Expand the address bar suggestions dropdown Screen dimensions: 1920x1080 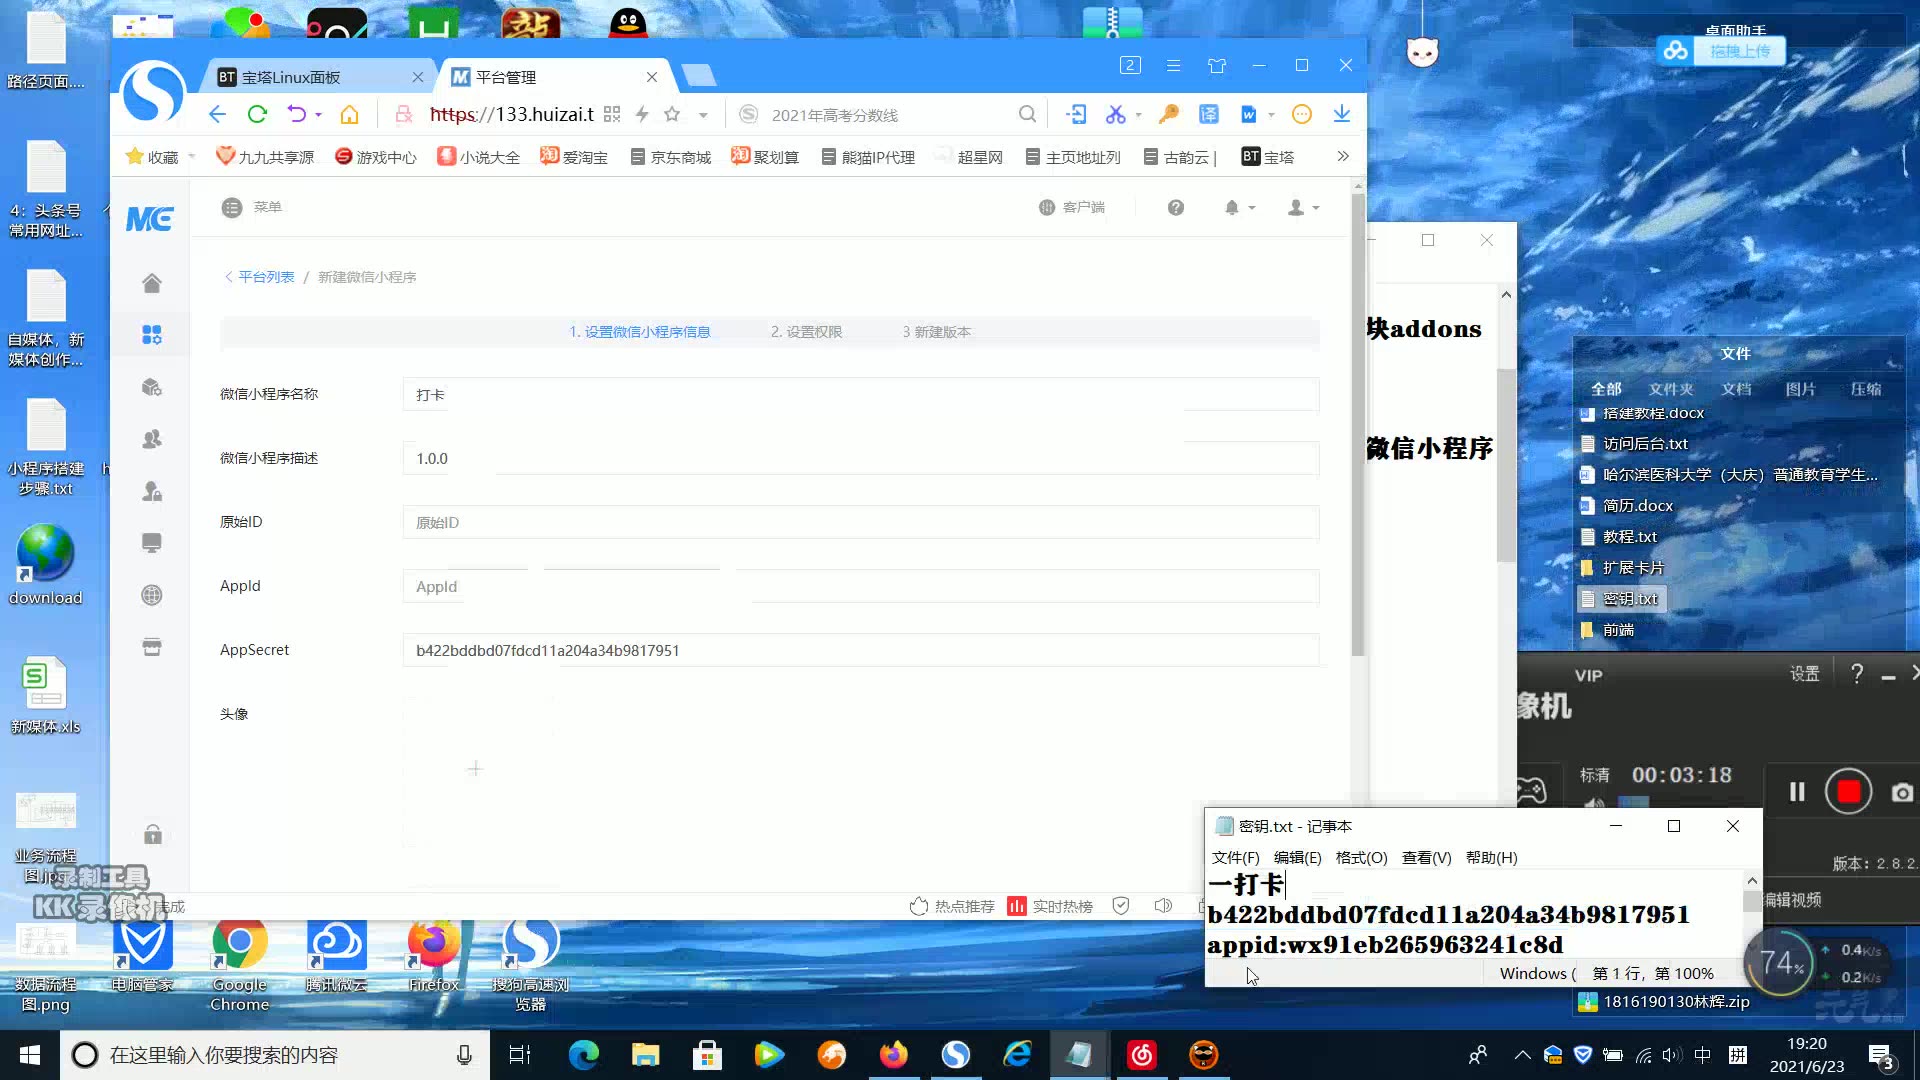(704, 114)
